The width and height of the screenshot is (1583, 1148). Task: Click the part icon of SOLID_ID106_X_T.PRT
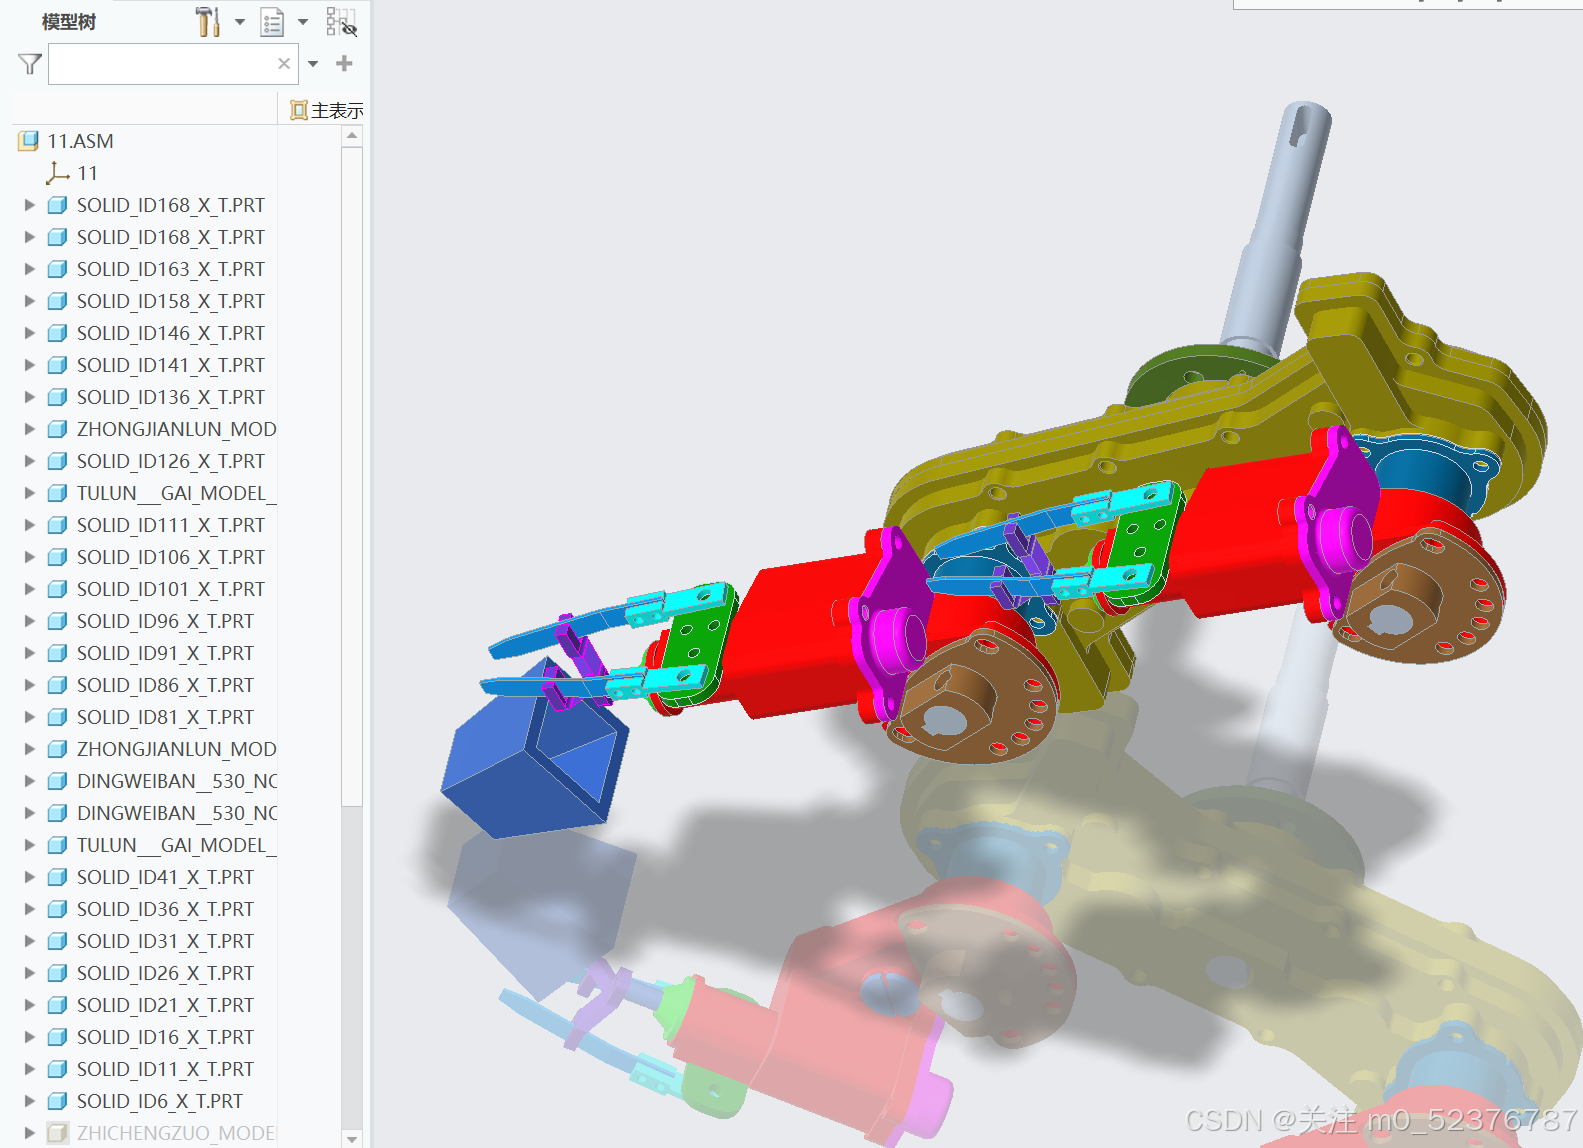point(58,557)
